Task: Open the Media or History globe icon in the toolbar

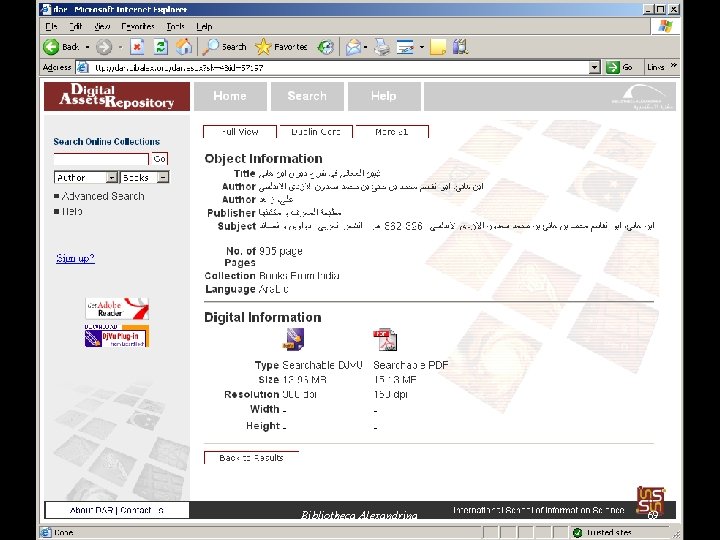Action: point(326,46)
